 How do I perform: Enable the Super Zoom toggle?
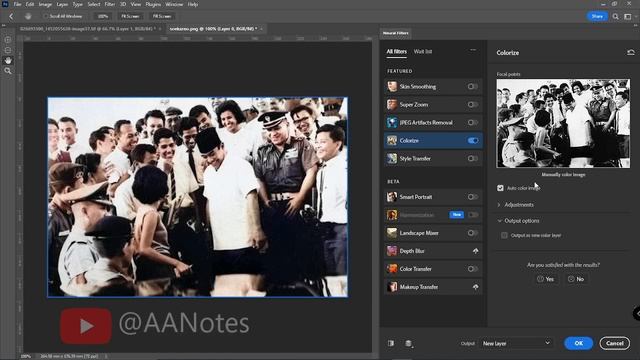473,104
